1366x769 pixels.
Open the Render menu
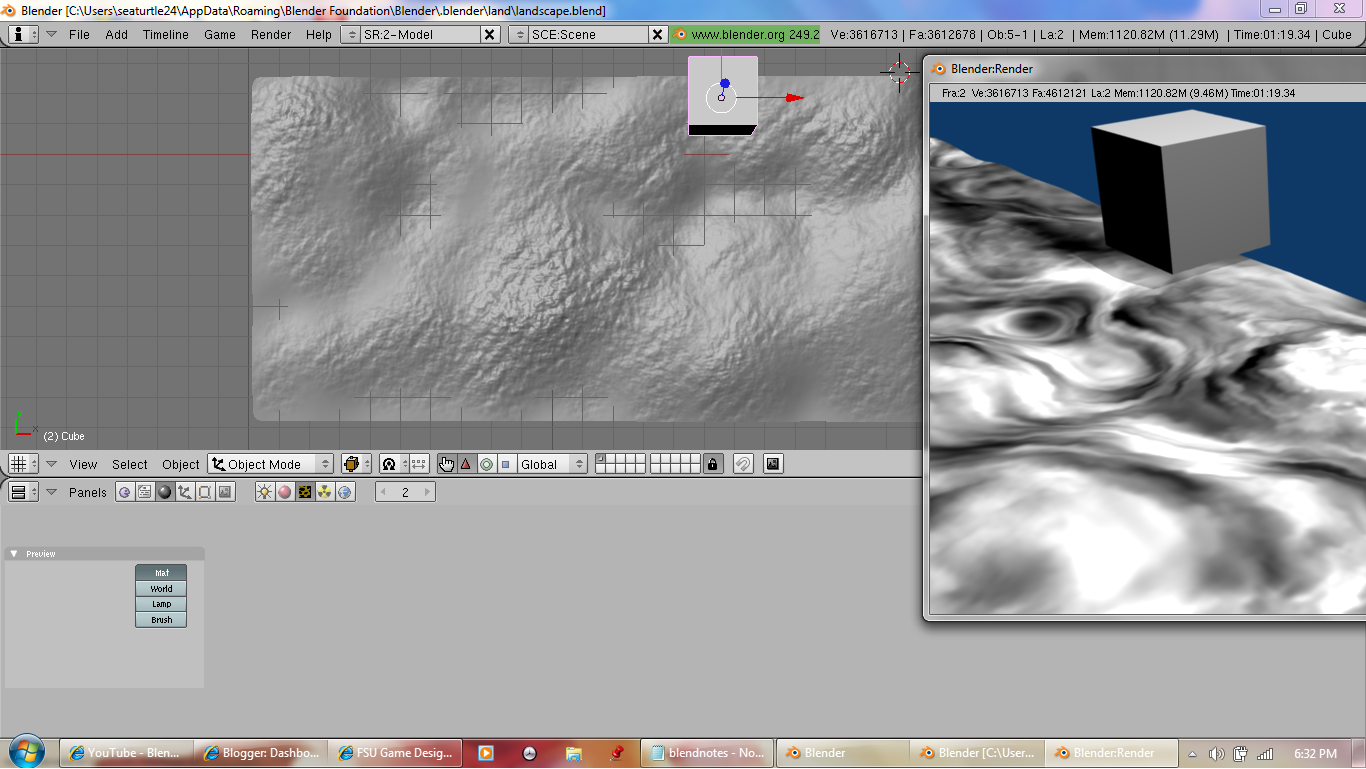[271, 34]
